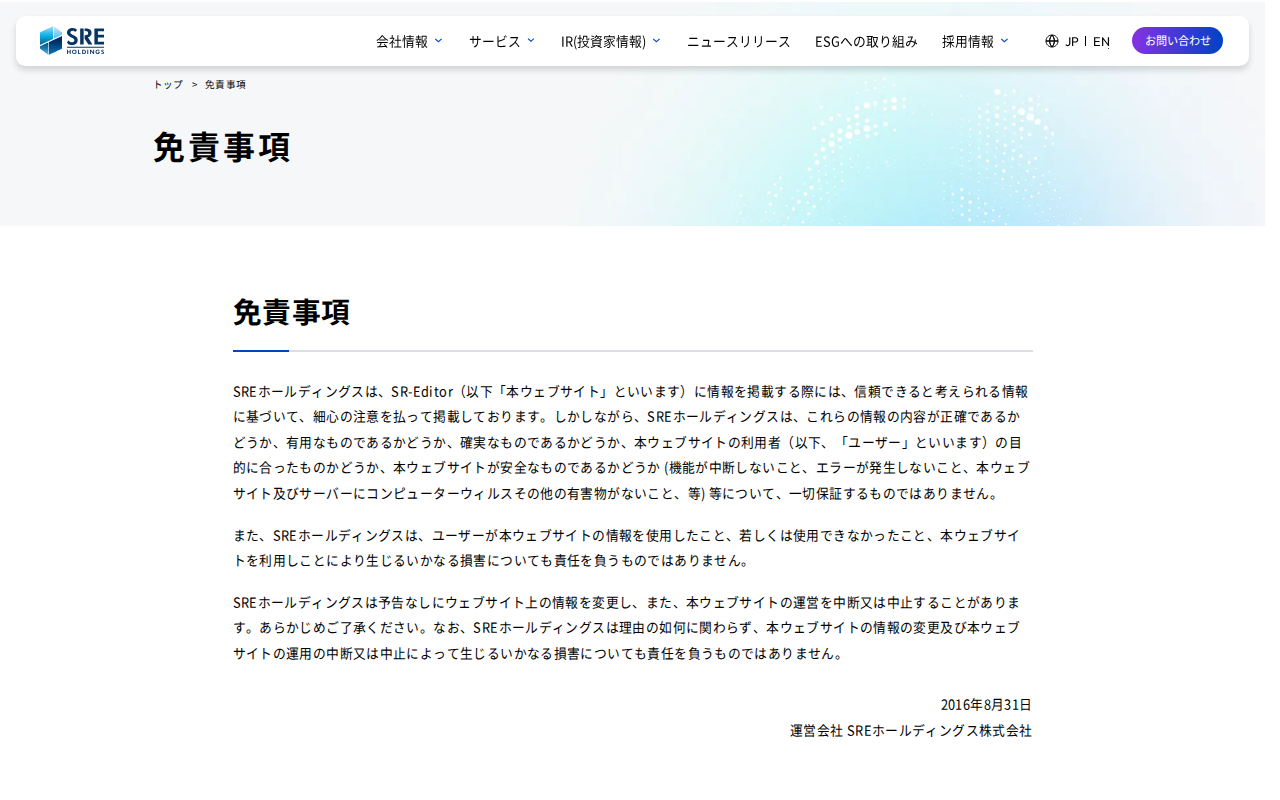The width and height of the screenshot is (1280, 800).
Task: Open ESGへの取り組み page
Action: pyautogui.click(x=866, y=41)
